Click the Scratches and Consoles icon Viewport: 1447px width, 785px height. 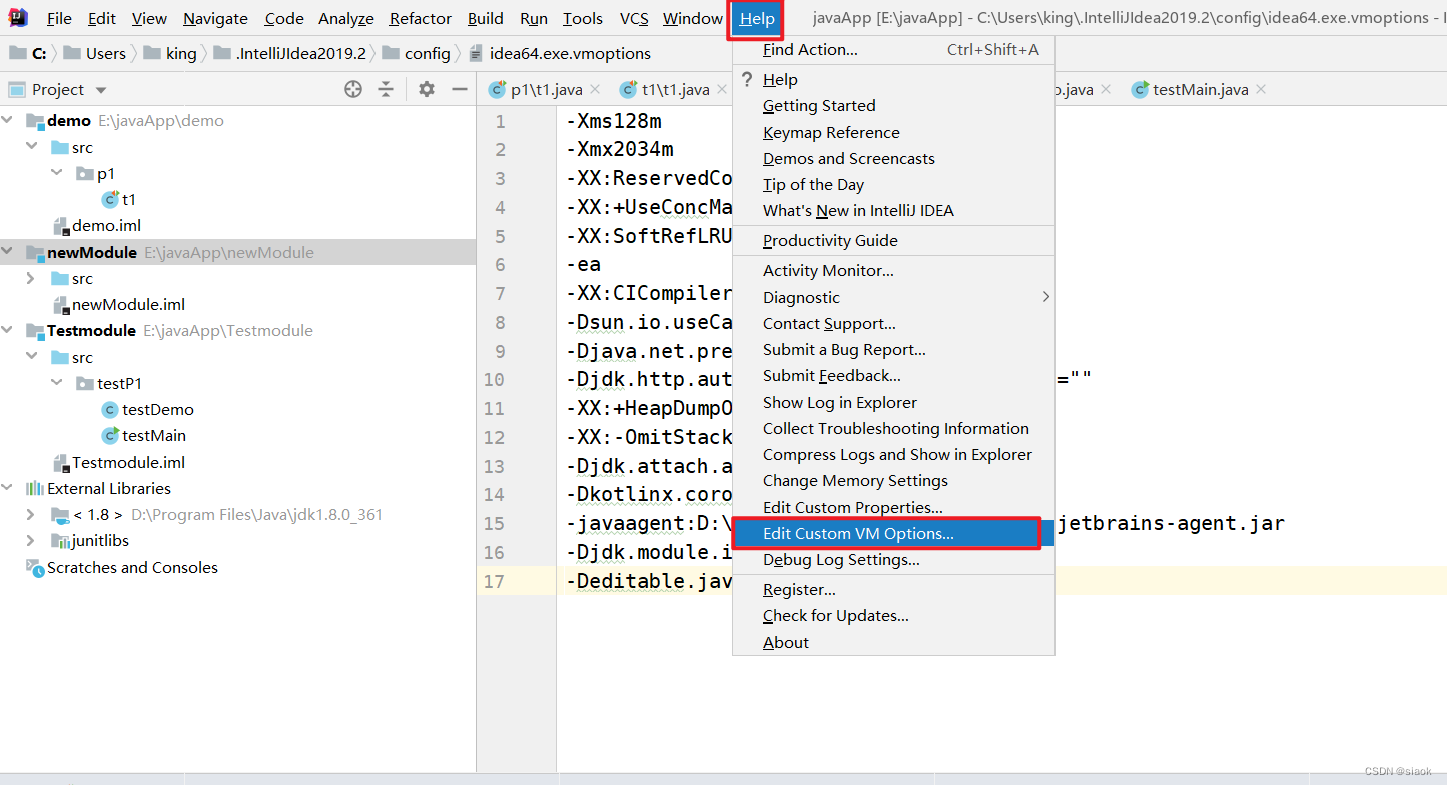tap(35, 567)
